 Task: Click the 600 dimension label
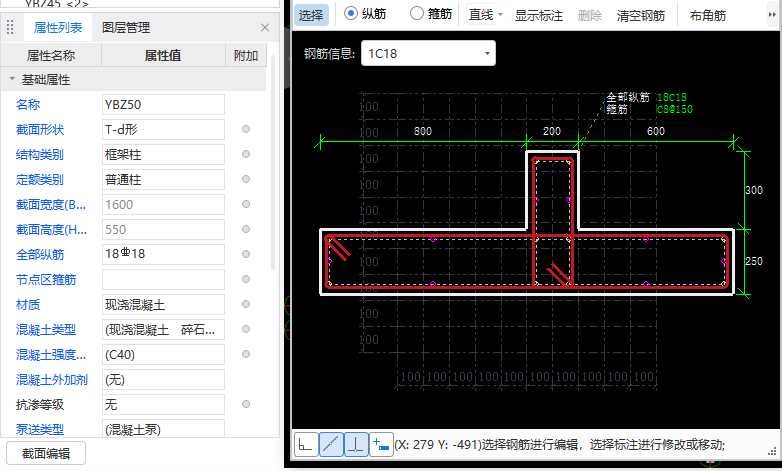tap(655, 131)
